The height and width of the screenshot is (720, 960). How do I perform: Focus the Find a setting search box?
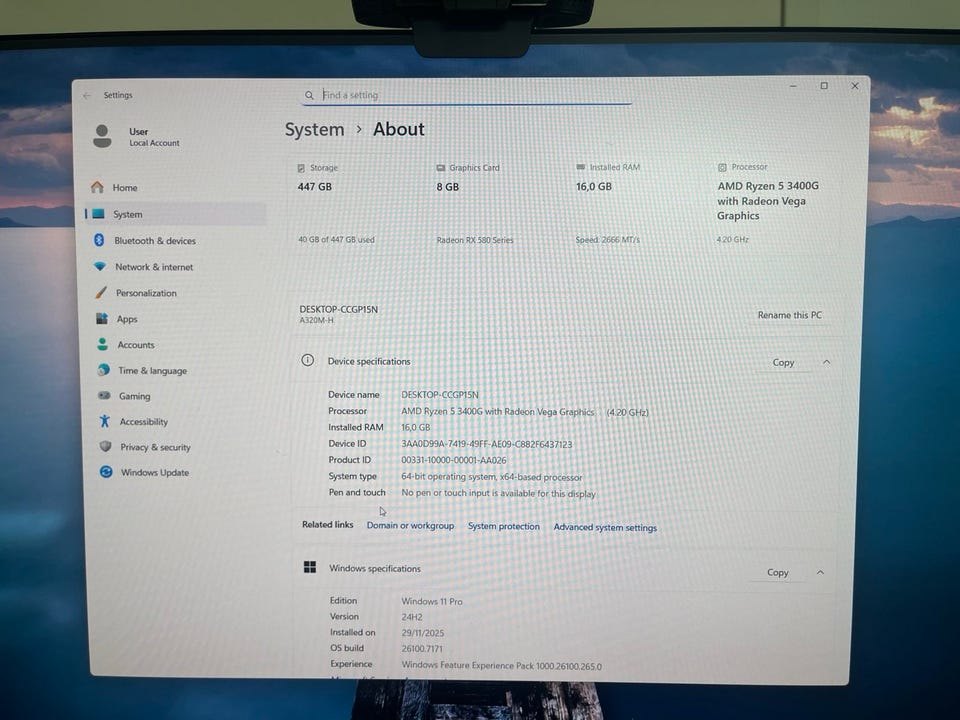tap(467, 95)
